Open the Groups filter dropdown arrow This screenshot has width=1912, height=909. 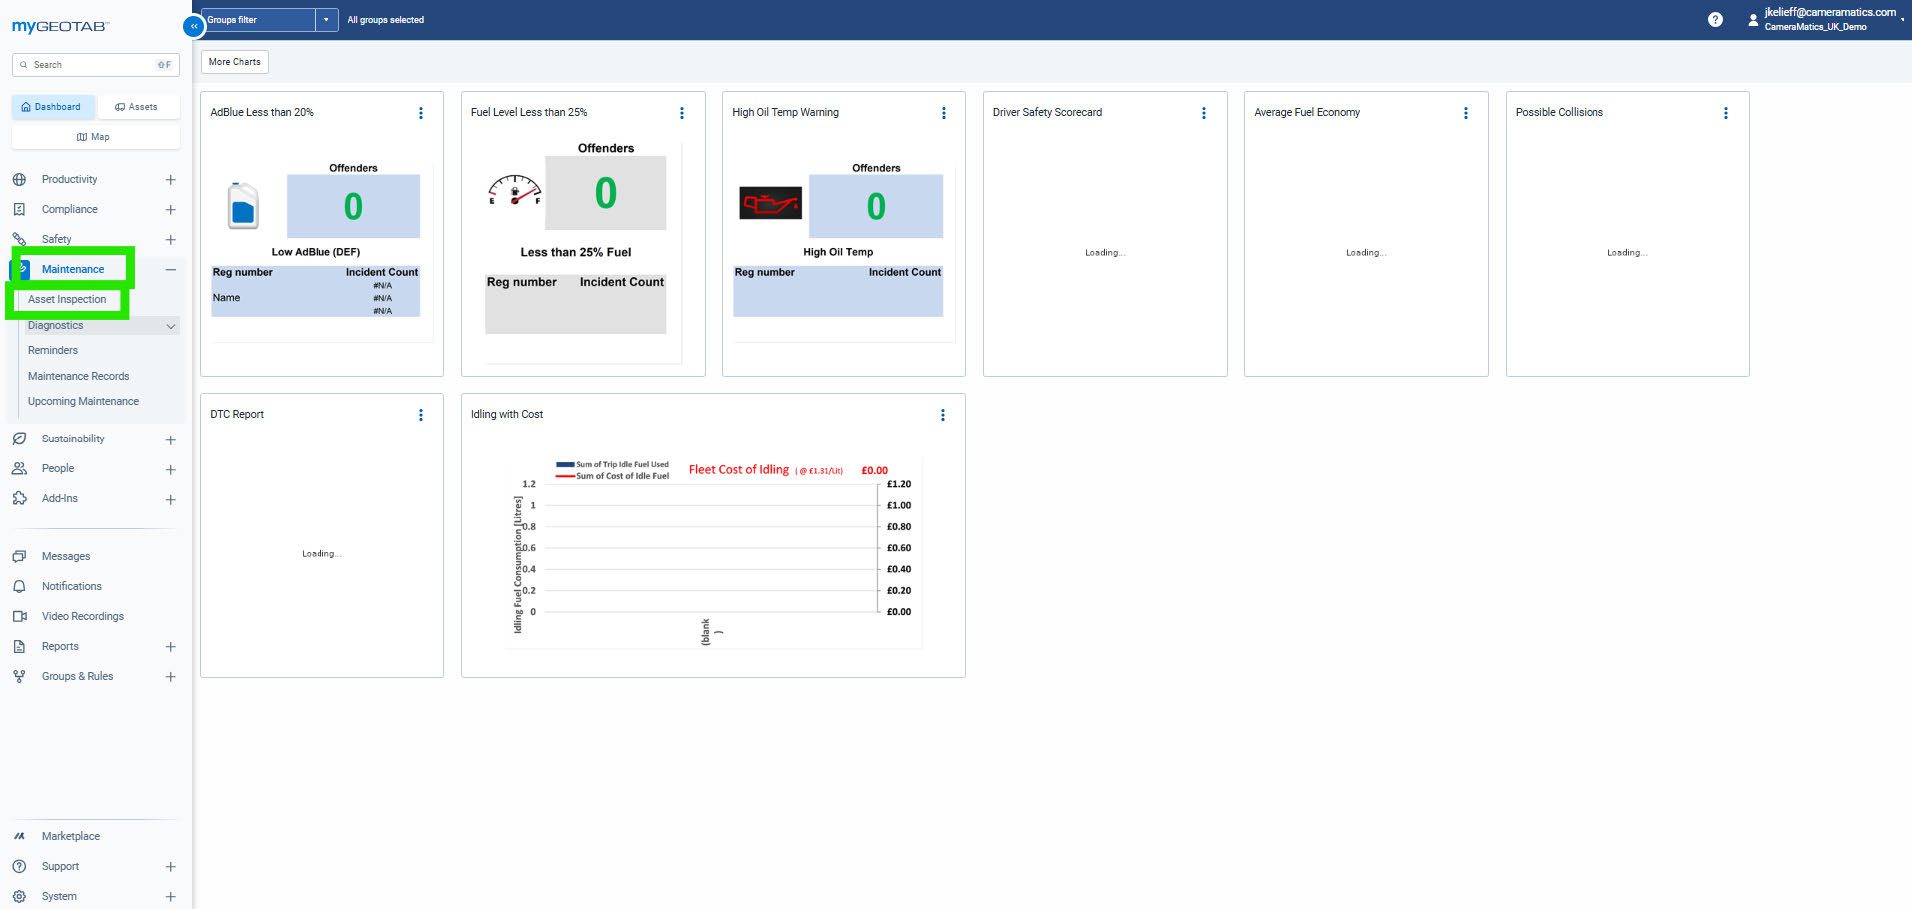326,20
